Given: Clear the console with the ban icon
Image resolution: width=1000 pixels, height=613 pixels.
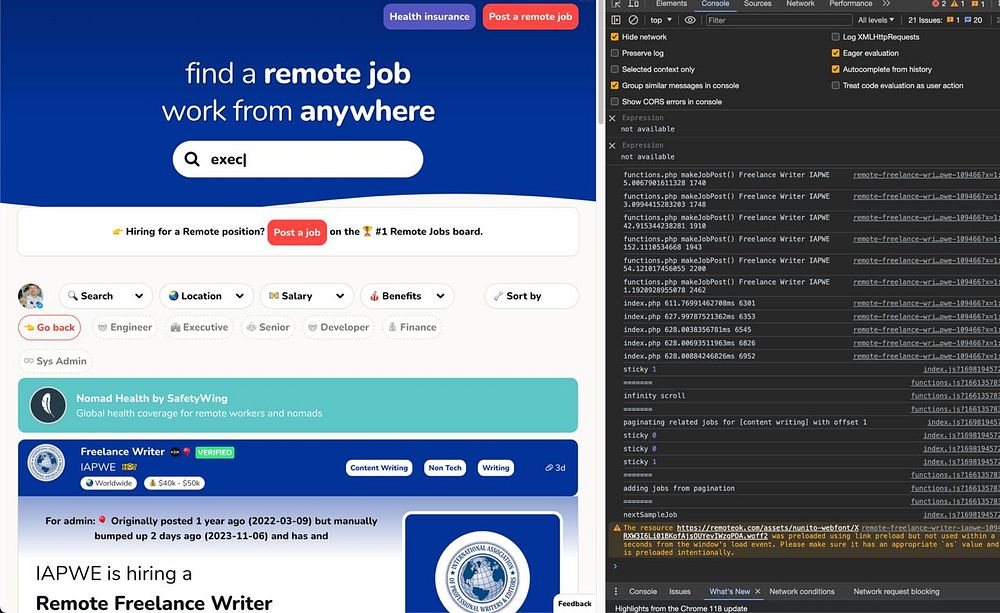Looking at the screenshot, I should [x=633, y=20].
